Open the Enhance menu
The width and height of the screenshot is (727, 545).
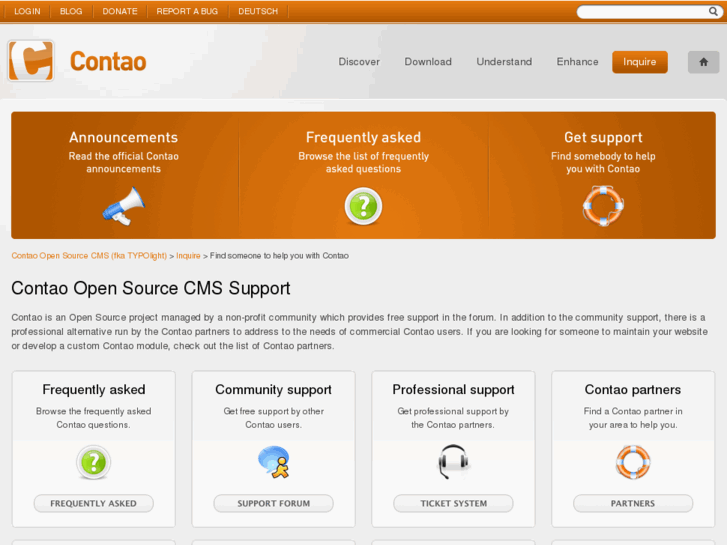pyautogui.click(x=577, y=62)
